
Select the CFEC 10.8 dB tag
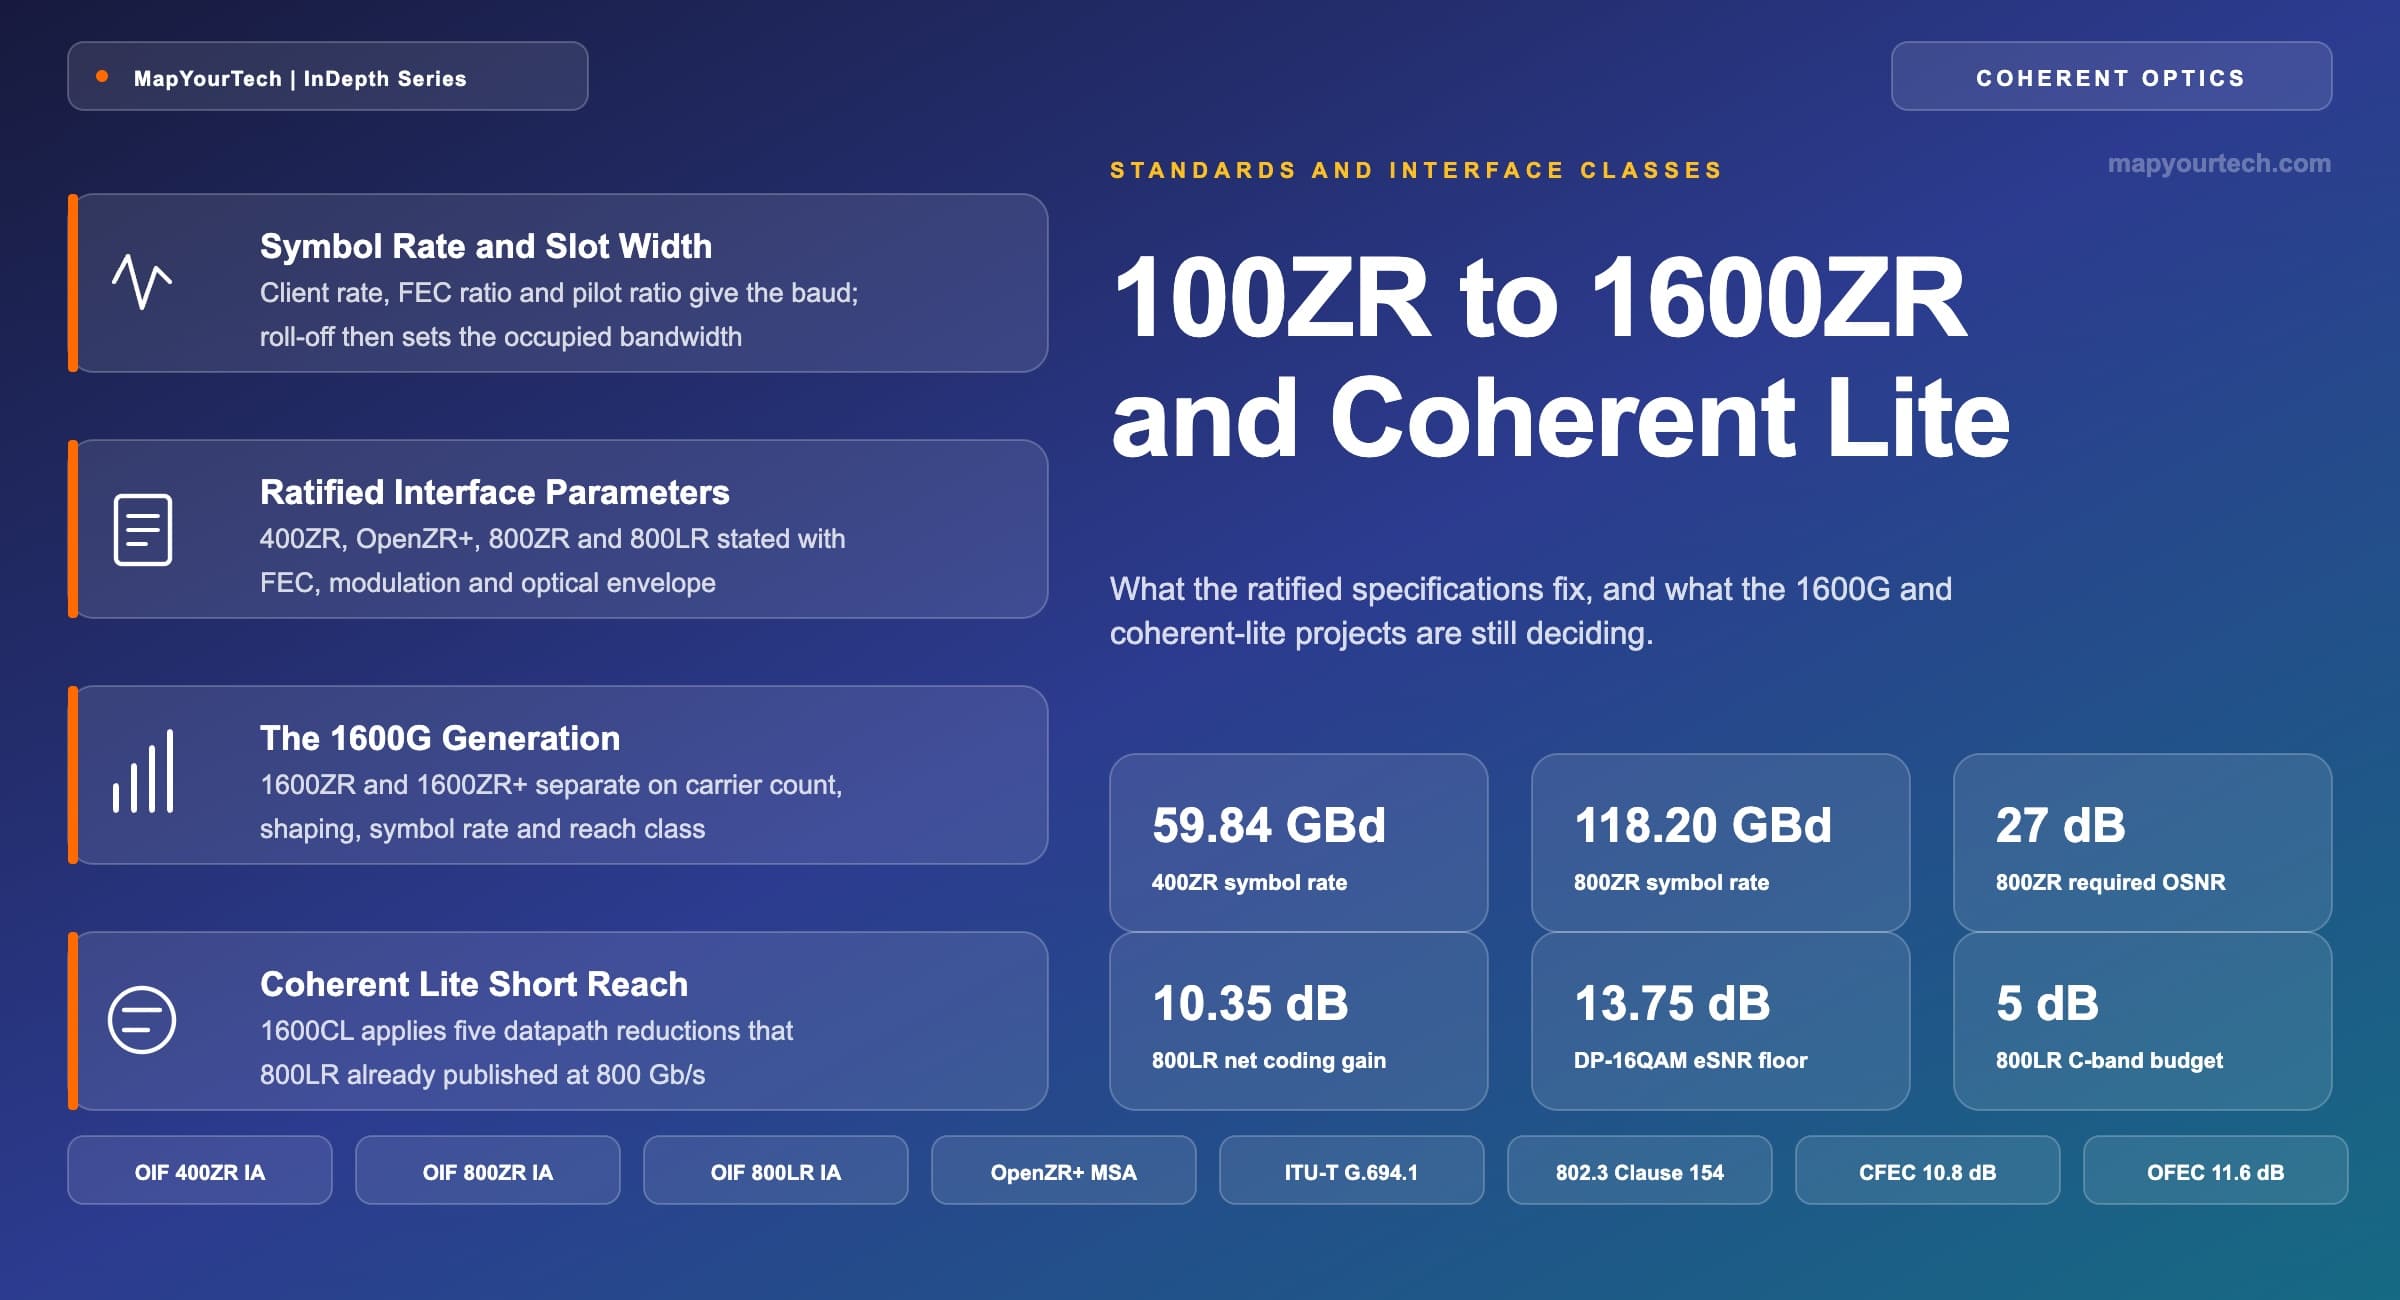tap(1928, 1171)
